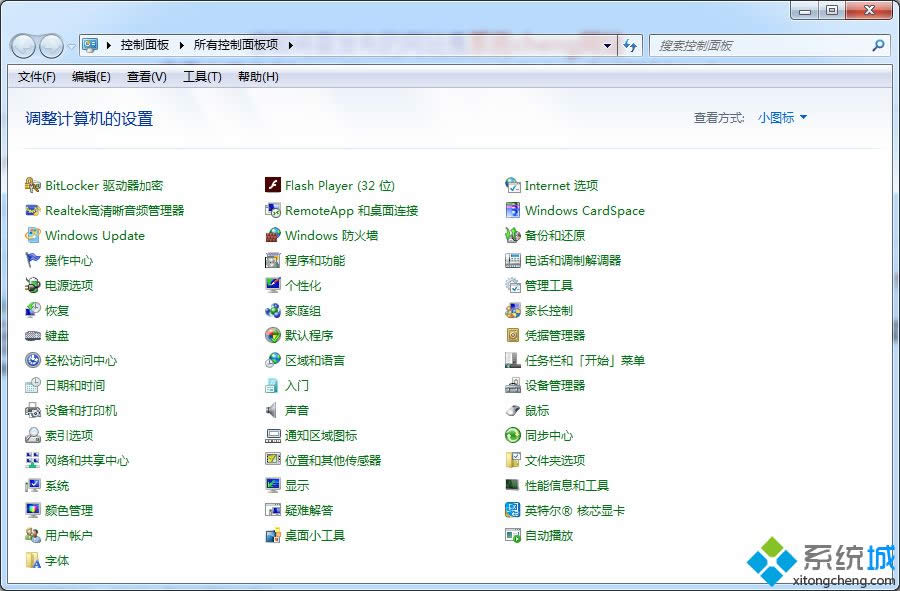900x591 pixels.
Task: Click the 网络和共享中心 icon
Action: [33, 460]
